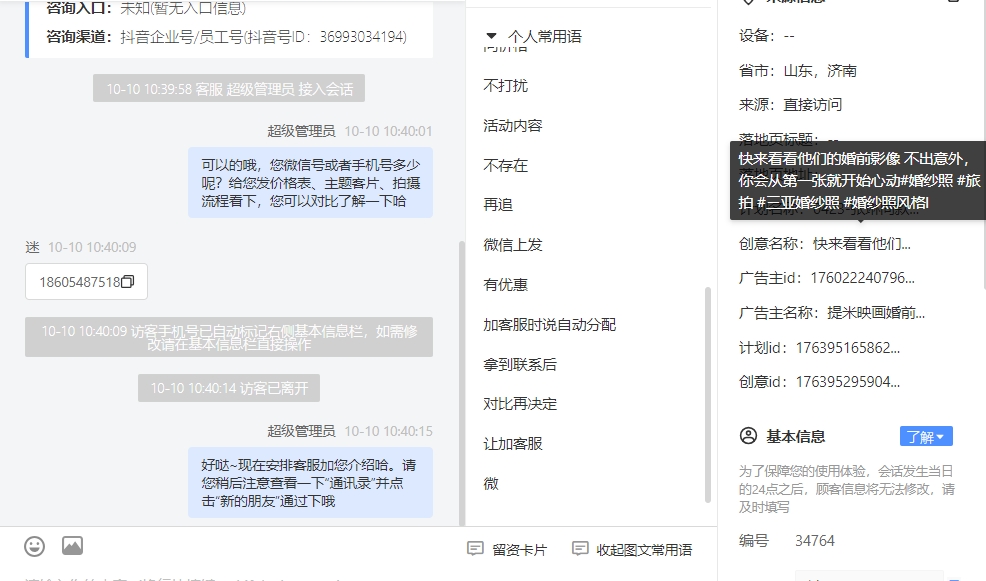Viewport: 986px width, 581px height.
Task: Select the quick phrase 不打扰
Action: [x=506, y=86]
